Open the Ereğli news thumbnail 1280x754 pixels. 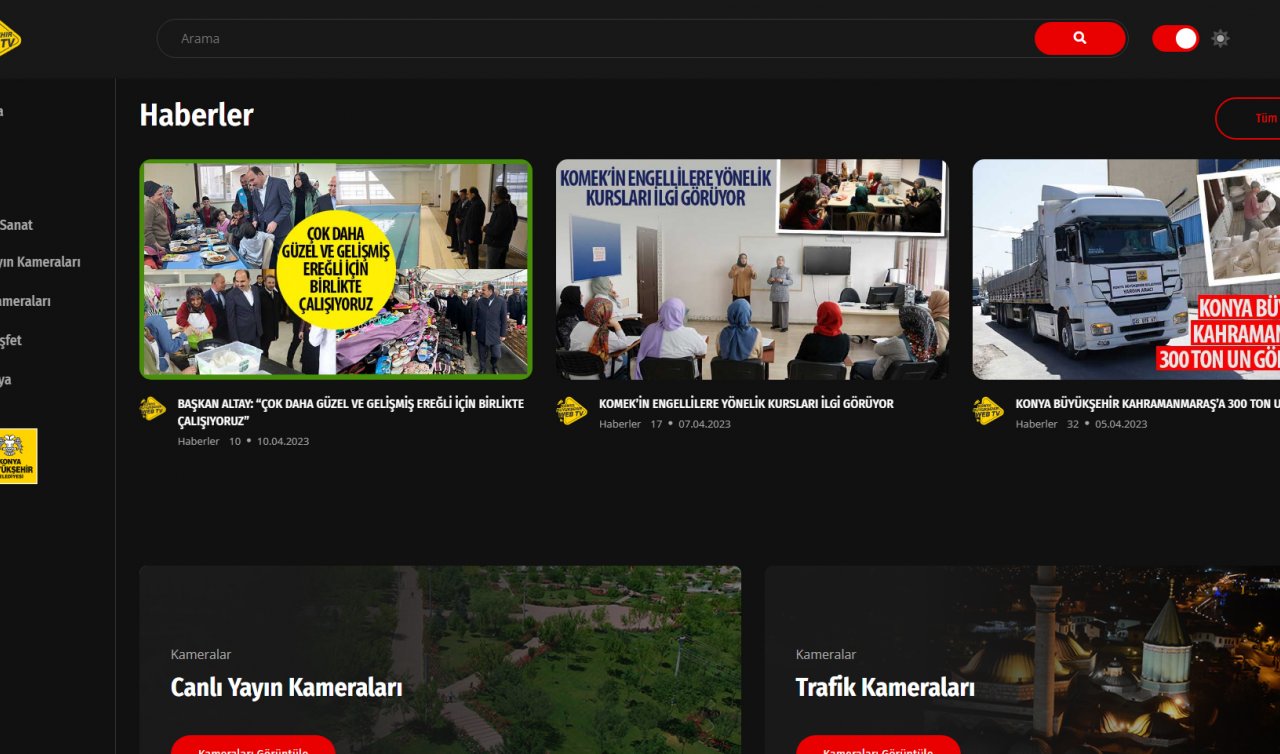click(x=336, y=269)
